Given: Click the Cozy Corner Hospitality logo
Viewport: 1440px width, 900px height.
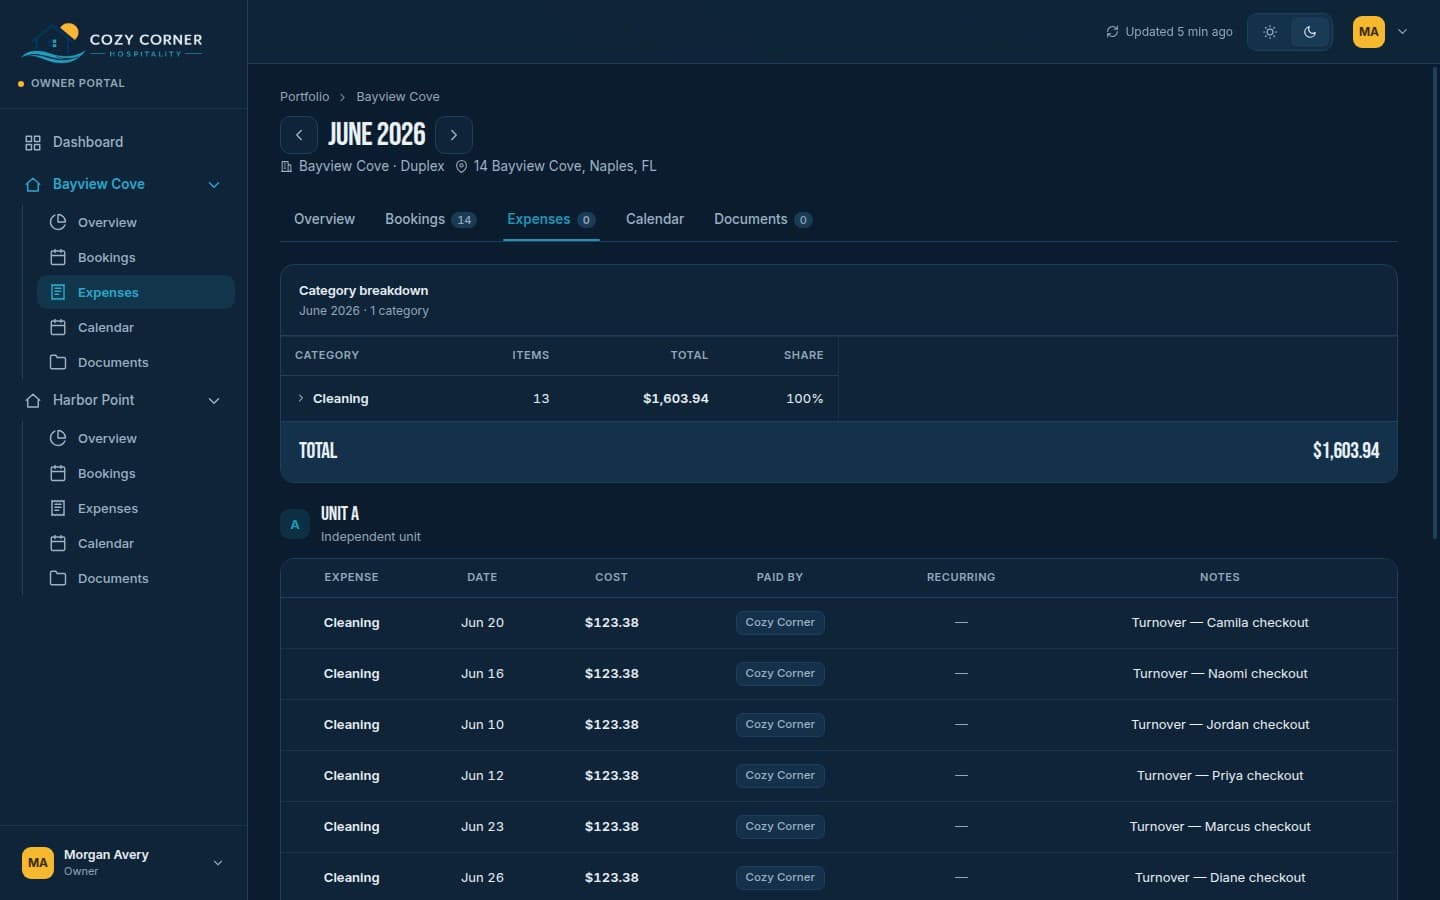Looking at the screenshot, I should [112, 42].
